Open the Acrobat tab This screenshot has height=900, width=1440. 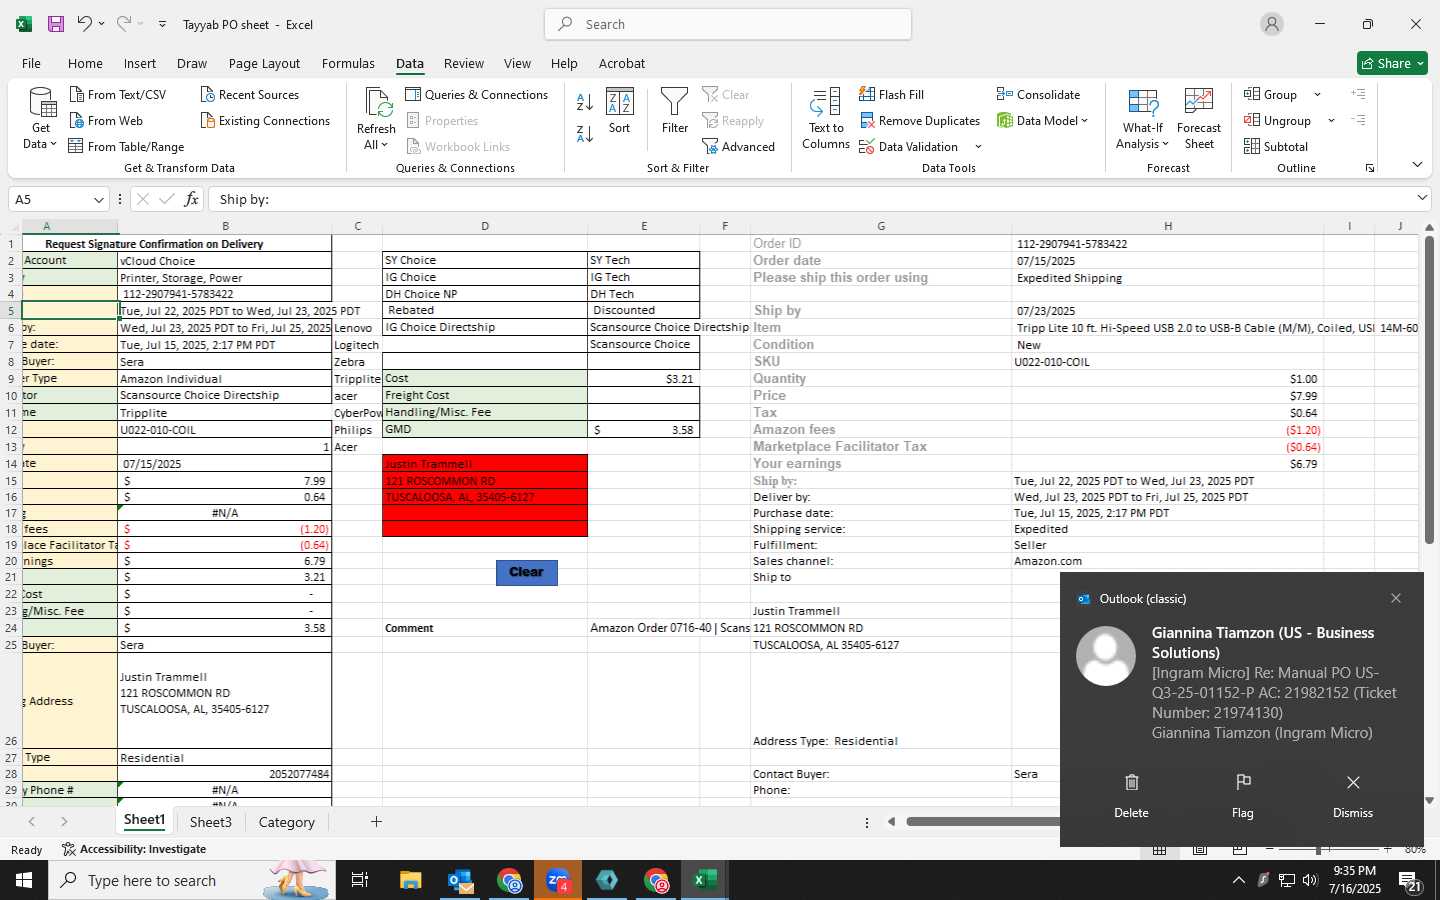(622, 63)
